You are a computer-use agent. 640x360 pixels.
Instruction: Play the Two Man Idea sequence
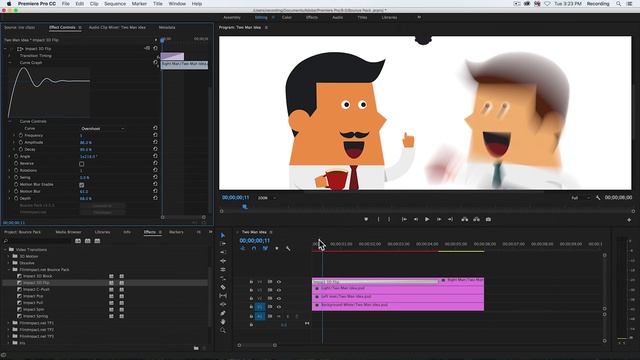(427, 219)
